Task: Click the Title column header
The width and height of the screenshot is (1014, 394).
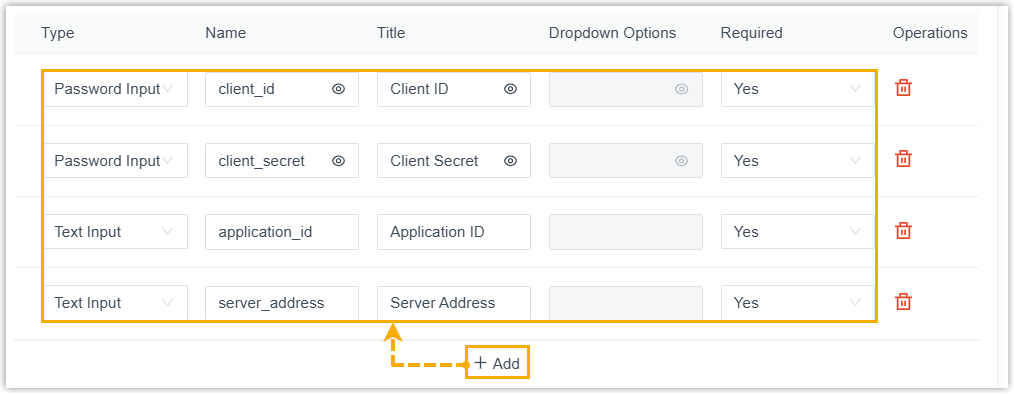Action: coord(391,33)
